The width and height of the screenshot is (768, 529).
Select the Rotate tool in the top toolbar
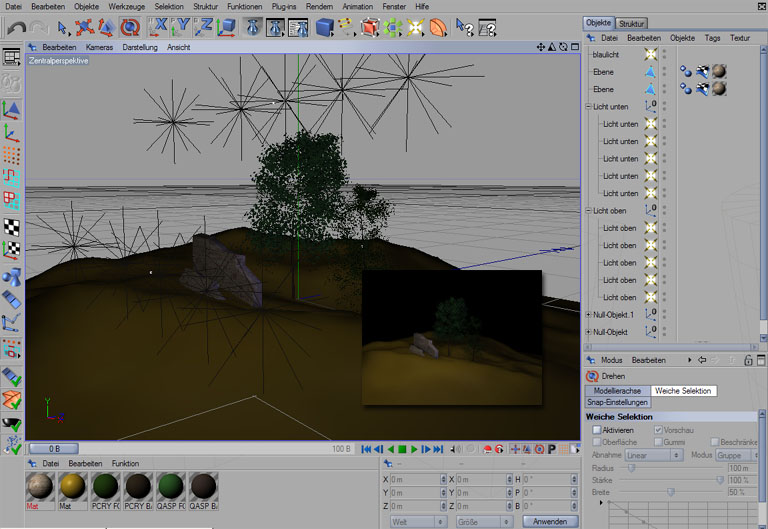point(129,27)
